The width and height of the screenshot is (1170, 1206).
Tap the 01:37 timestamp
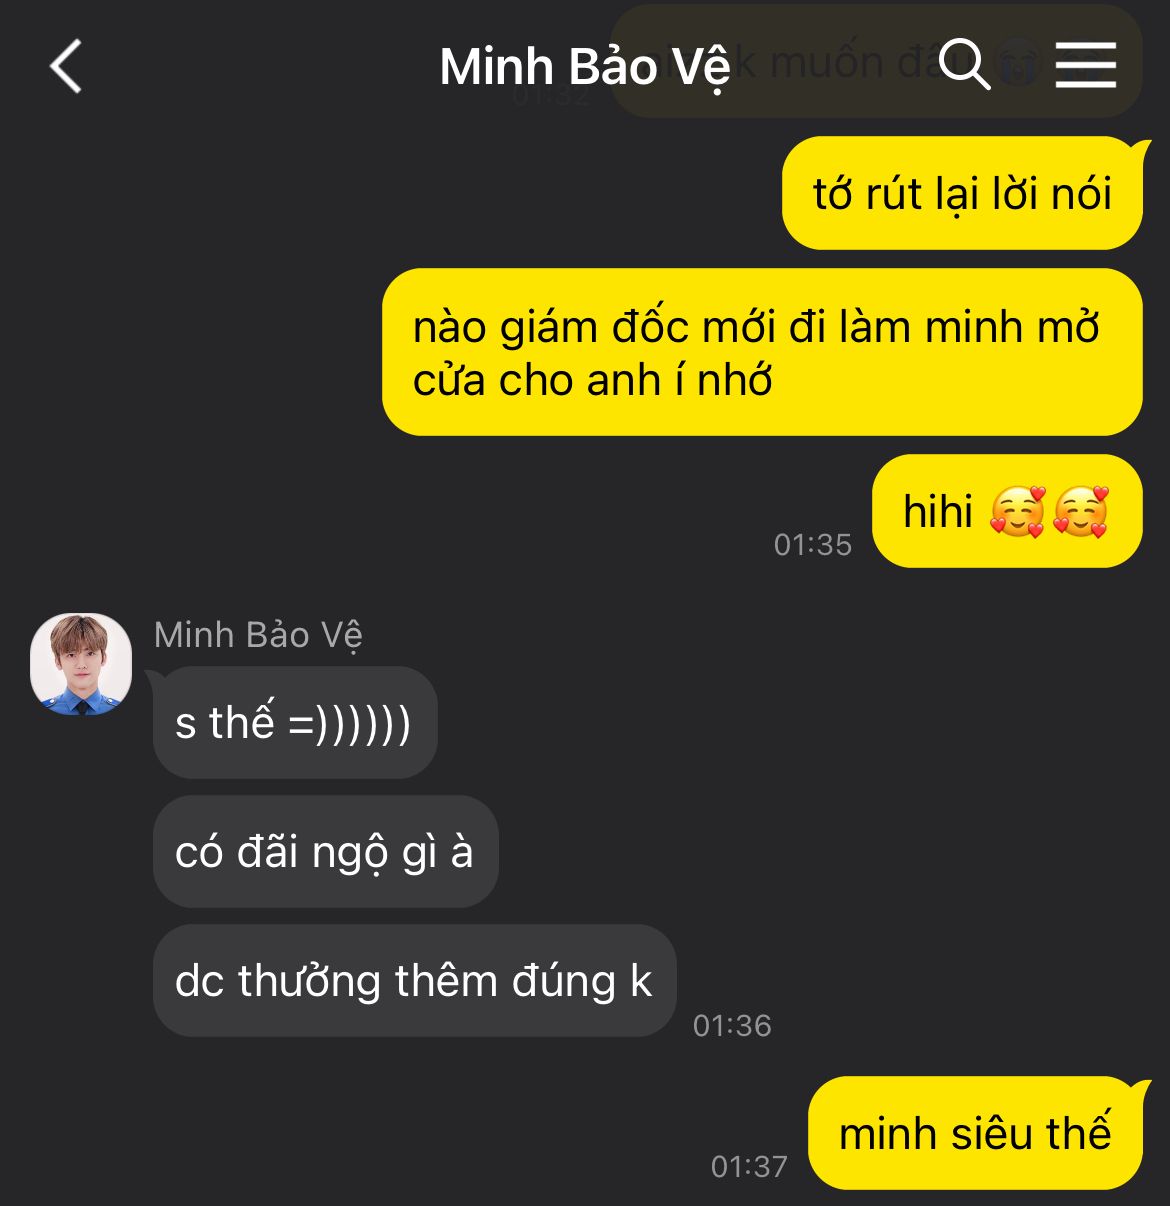pos(749,1167)
